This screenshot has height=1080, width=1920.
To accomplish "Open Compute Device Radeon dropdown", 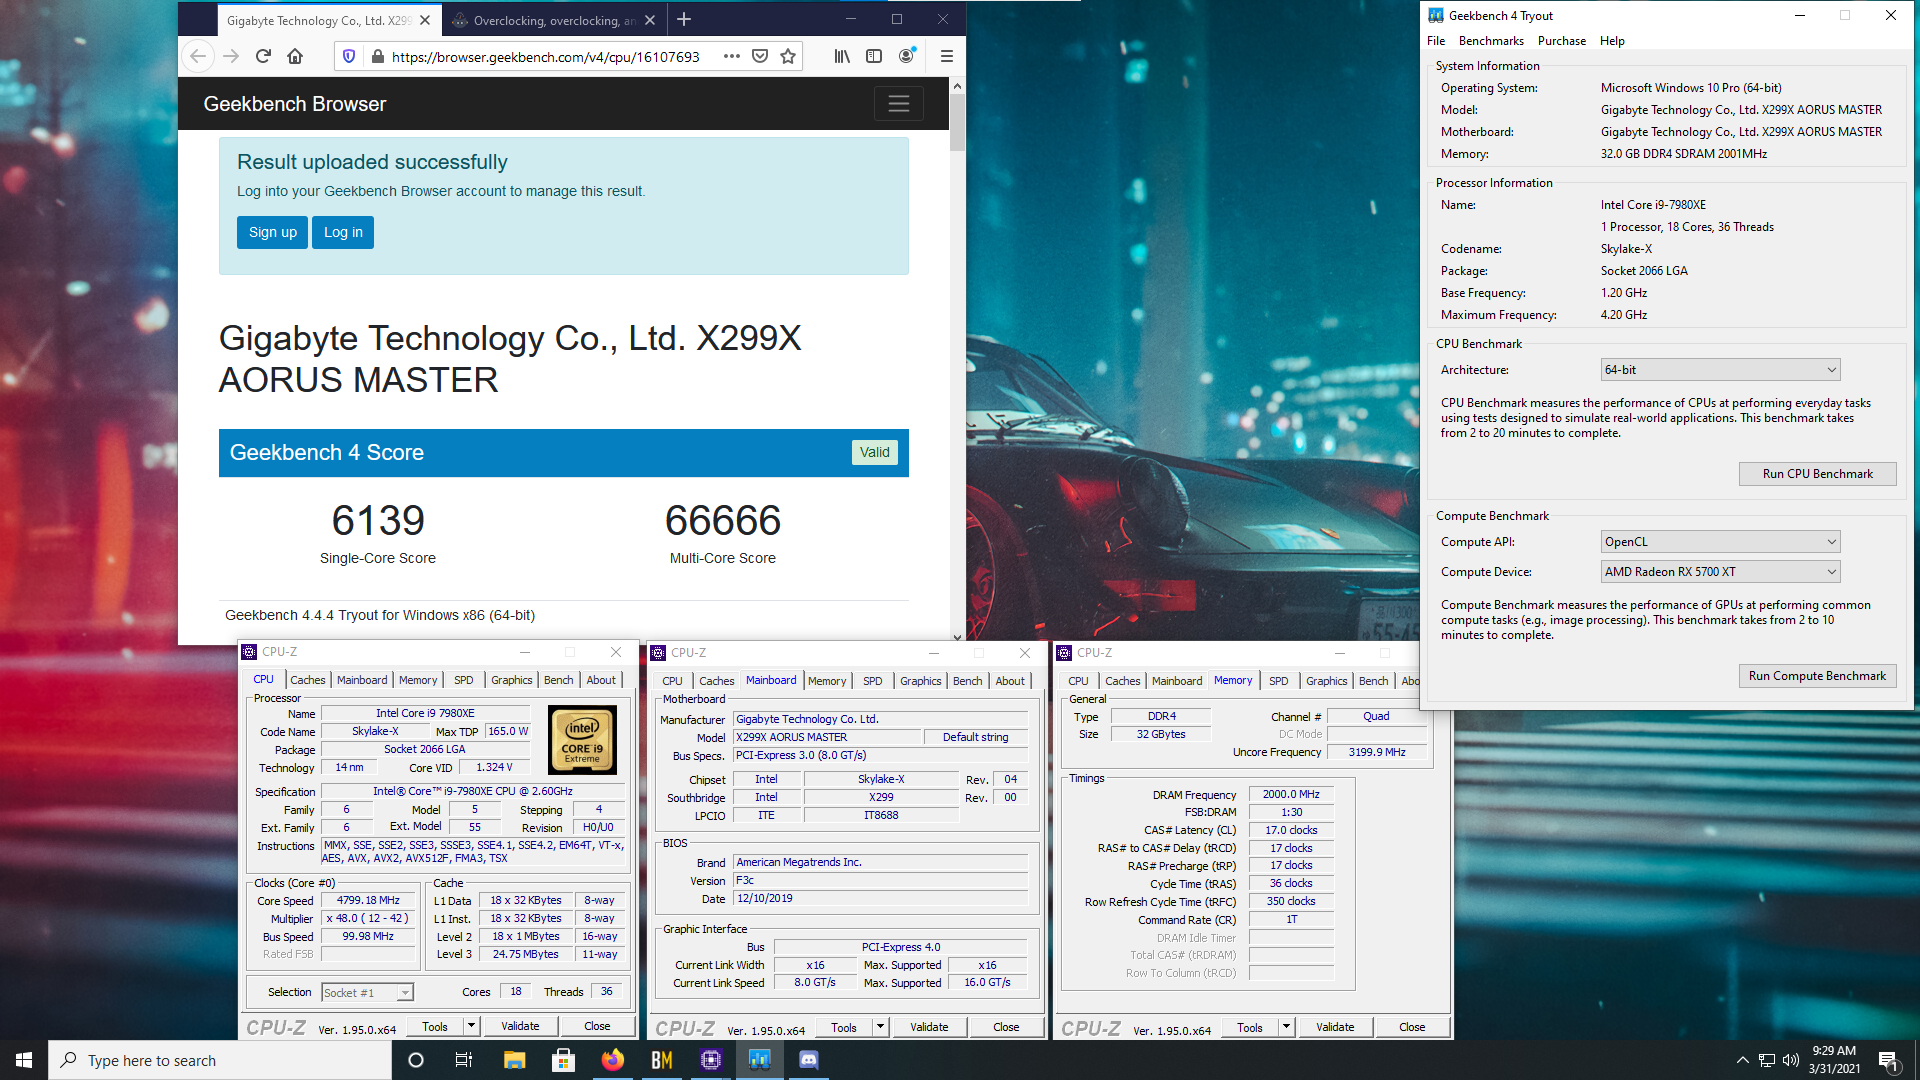I will (1720, 572).
